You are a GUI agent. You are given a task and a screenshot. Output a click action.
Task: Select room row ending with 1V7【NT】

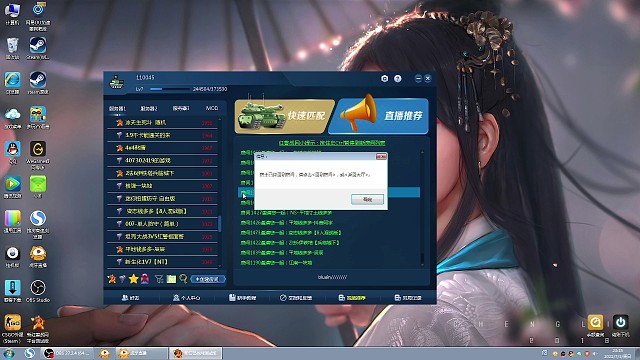162,262
